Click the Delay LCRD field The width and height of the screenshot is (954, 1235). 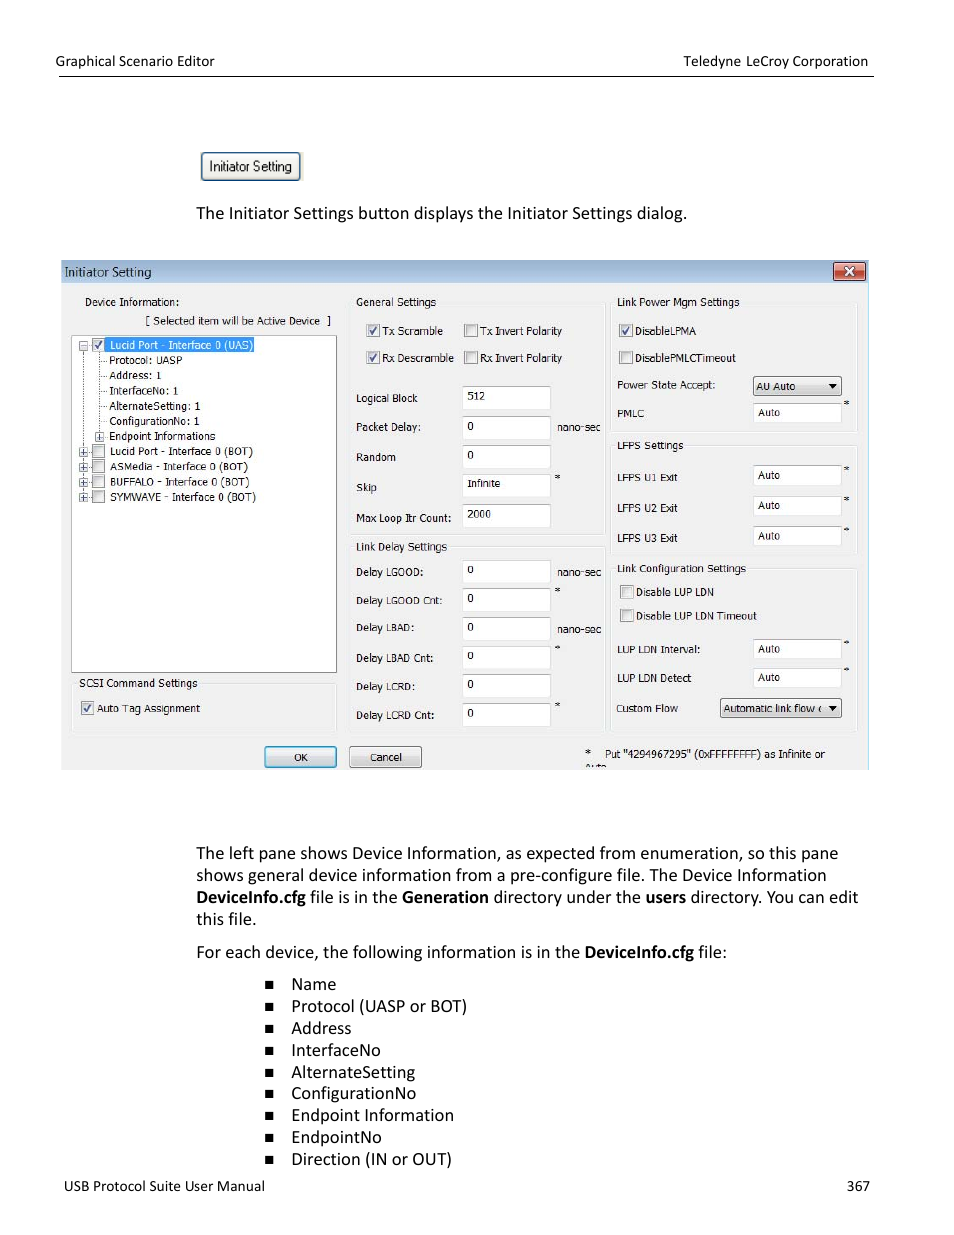click(x=506, y=685)
